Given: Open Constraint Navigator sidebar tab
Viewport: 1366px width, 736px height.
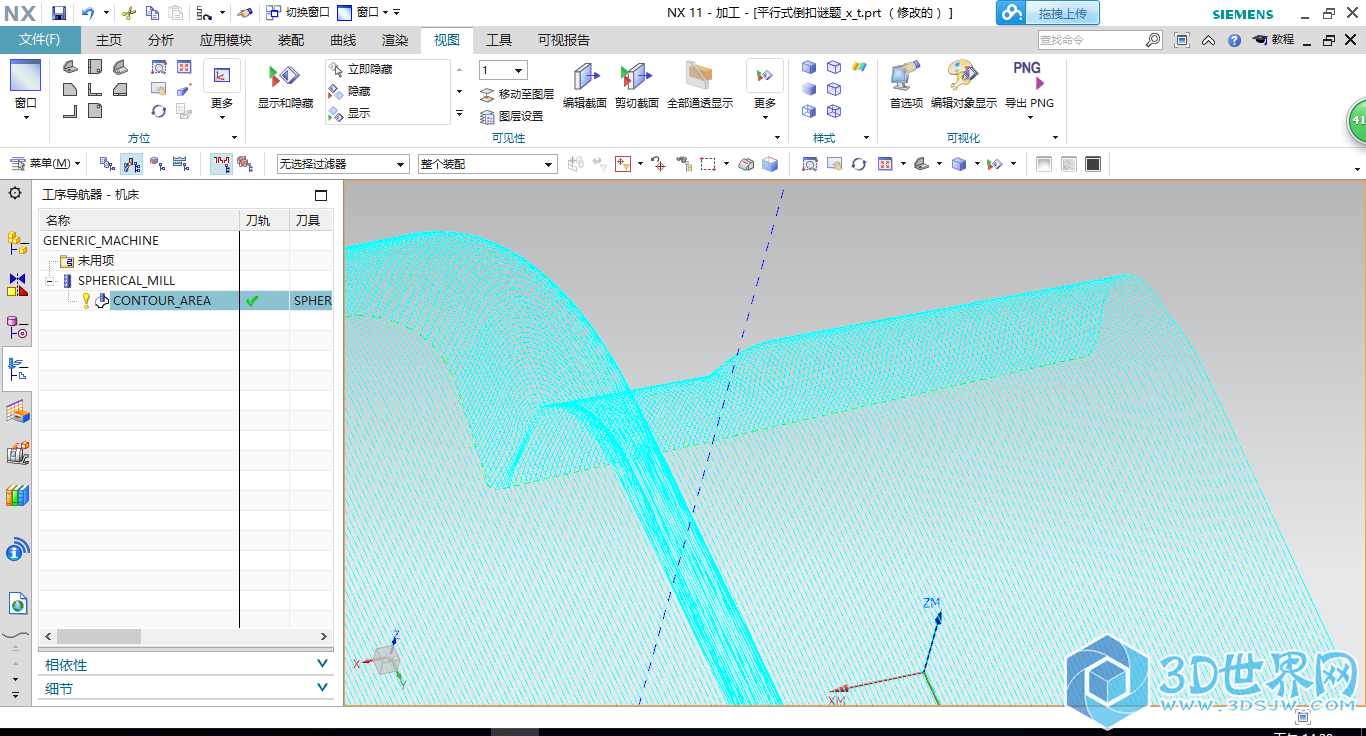Looking at the screenshot, I should click(x=17, y=285).
